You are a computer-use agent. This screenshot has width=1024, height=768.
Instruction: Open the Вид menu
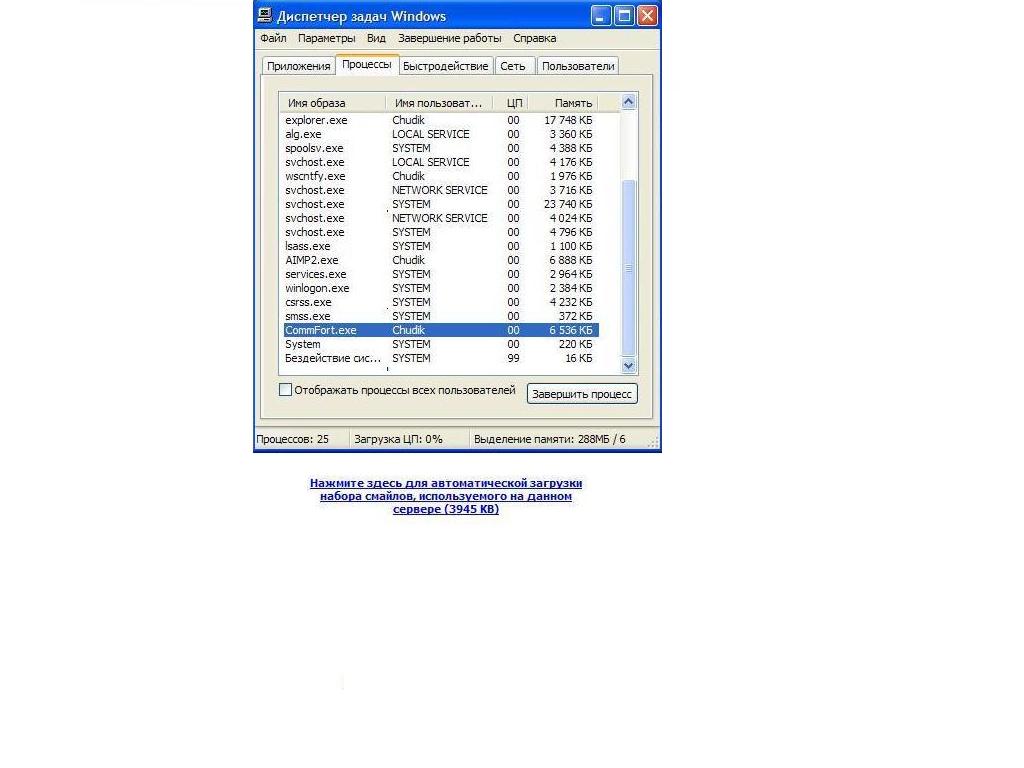point(376,38)
